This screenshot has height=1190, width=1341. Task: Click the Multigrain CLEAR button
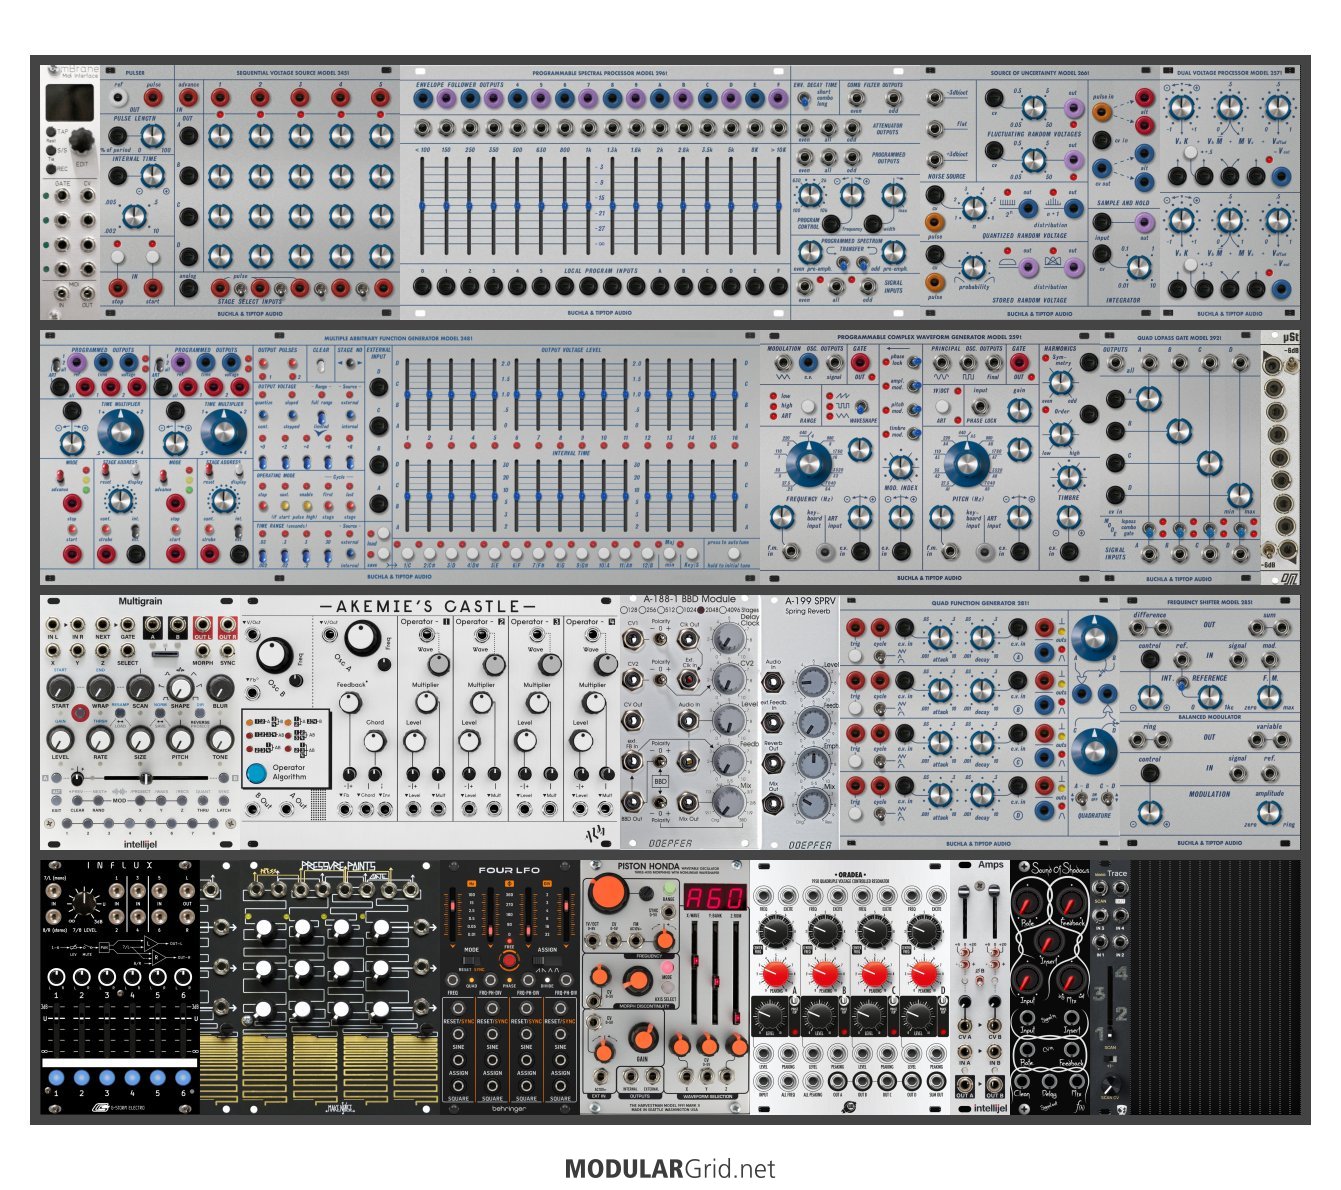coord(77,801)
